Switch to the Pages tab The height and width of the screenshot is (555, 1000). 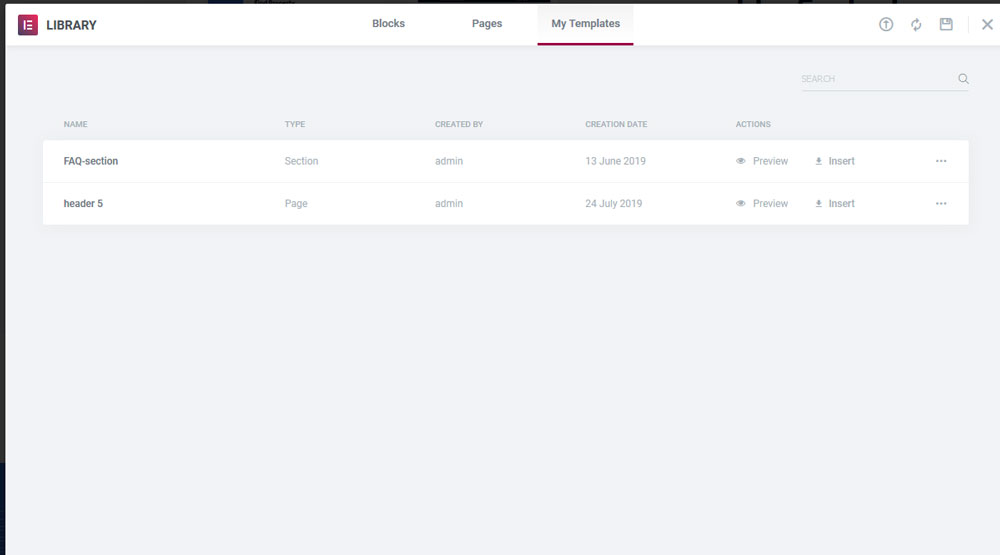(487, 24)
